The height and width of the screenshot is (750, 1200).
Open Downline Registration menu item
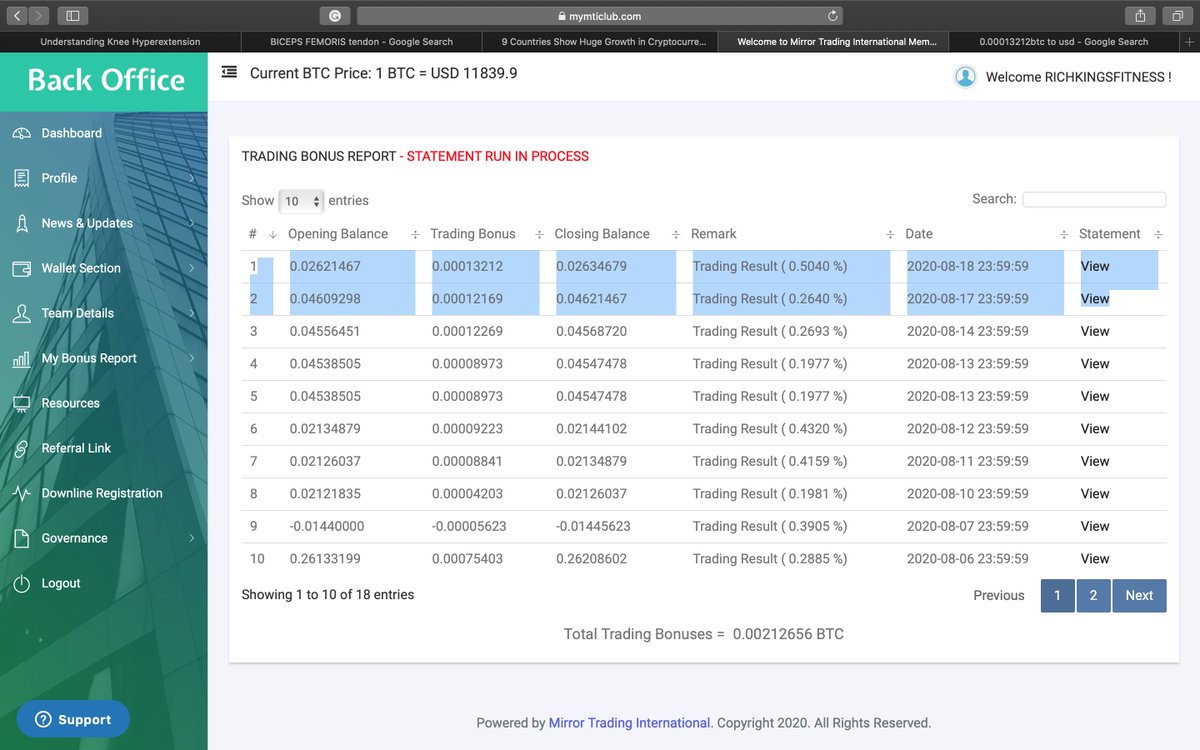tap(102, 493)
